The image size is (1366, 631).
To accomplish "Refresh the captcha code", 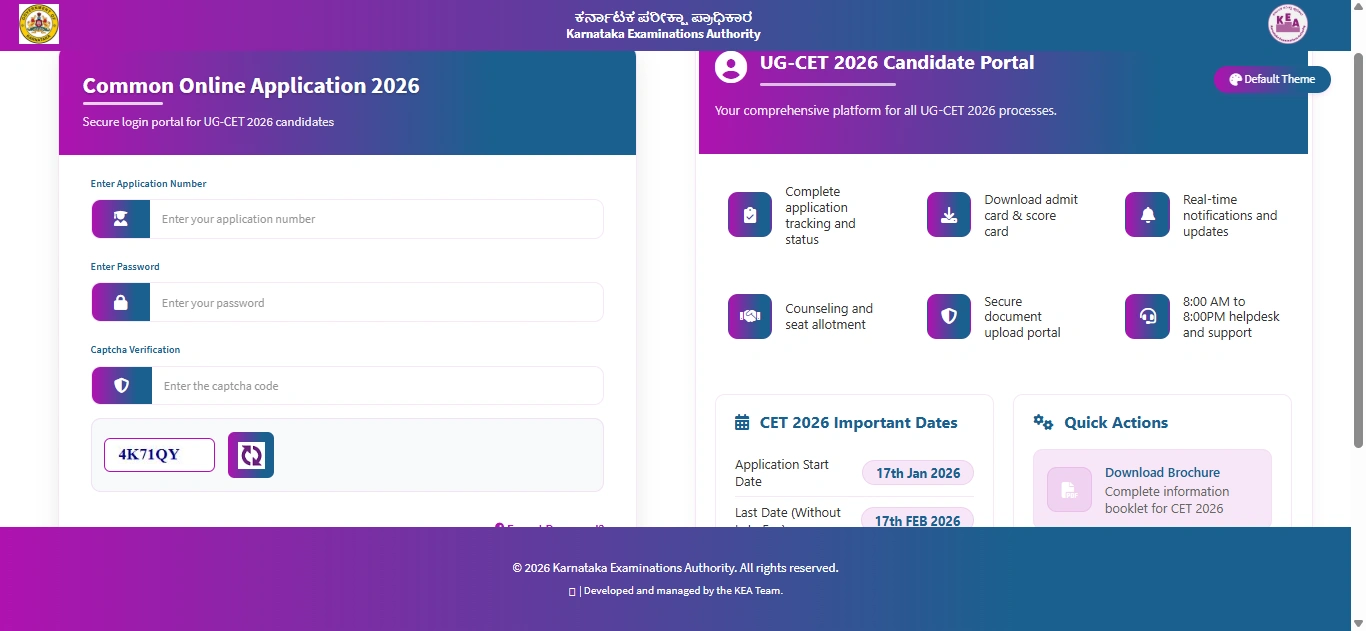I will click(250, 455).
